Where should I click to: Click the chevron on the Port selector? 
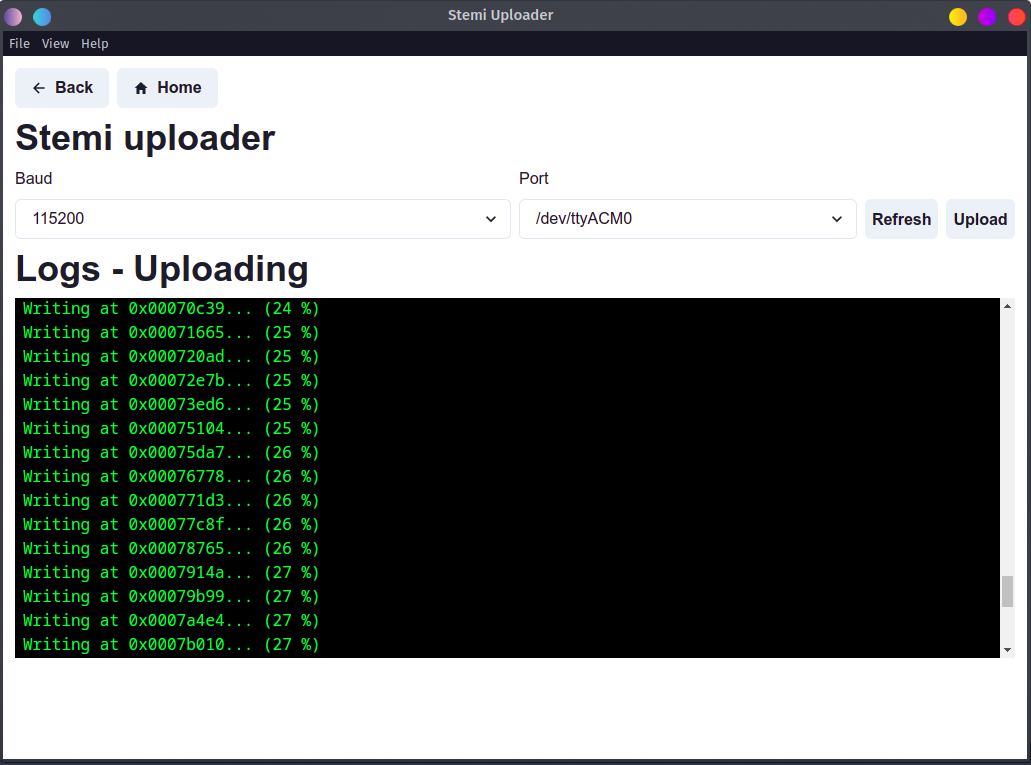[x=836, y=219]
